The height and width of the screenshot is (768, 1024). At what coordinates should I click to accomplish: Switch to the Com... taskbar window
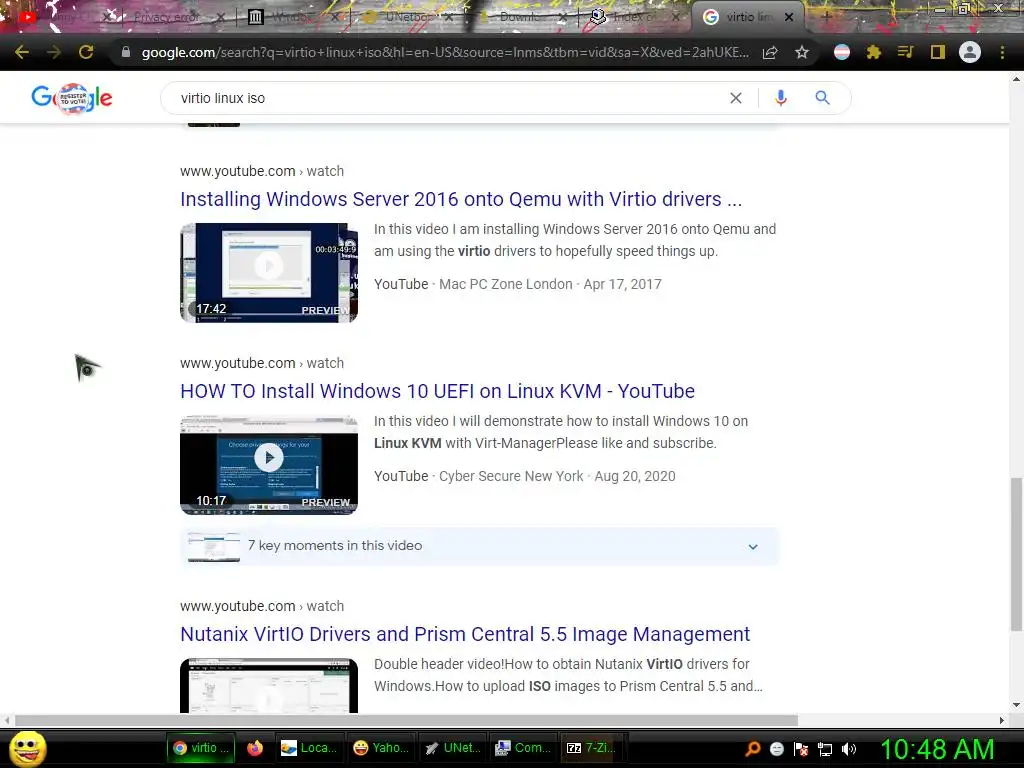(522, 748)
